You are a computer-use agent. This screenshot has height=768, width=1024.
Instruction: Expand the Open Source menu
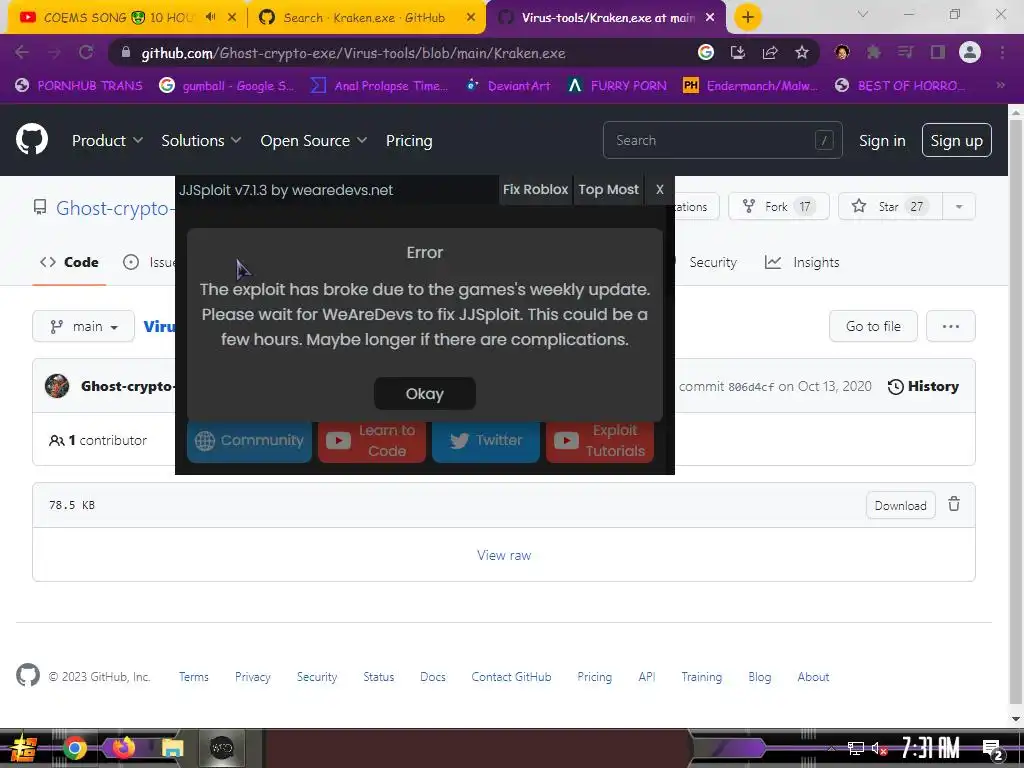[313, 140]
